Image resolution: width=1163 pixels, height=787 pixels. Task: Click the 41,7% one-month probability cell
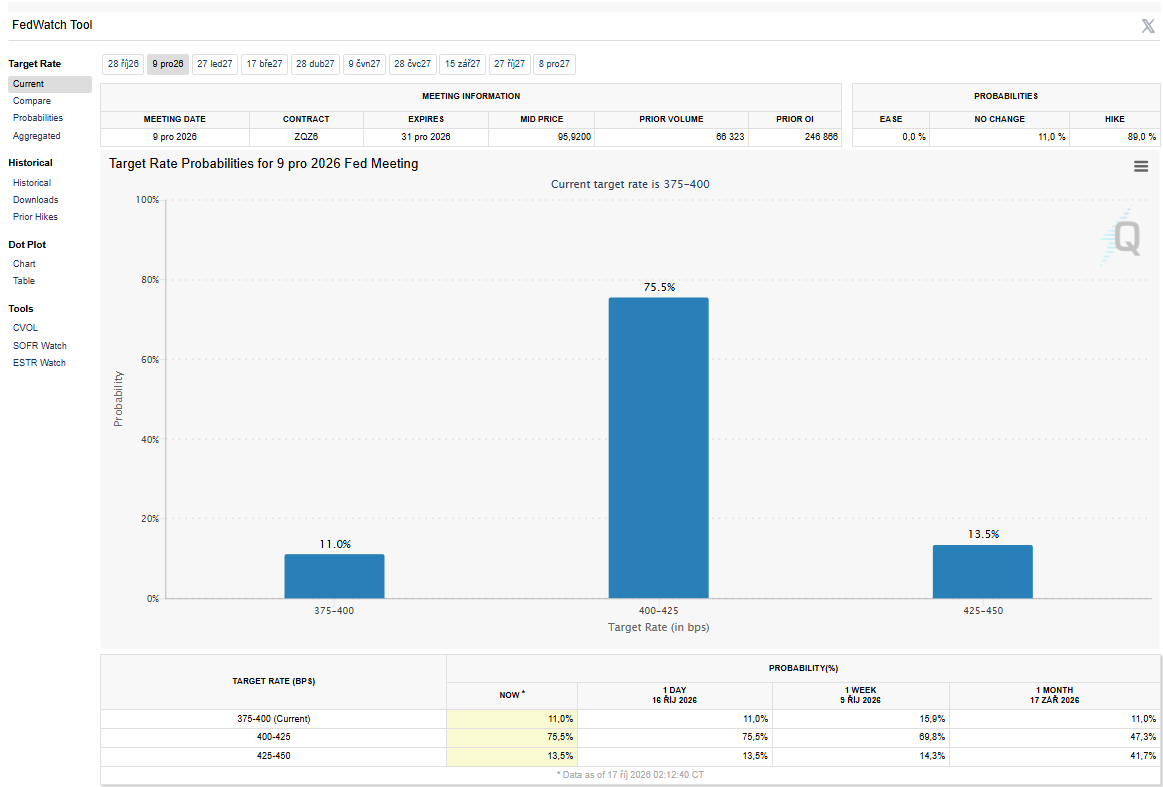click(x=1055, y=757)
